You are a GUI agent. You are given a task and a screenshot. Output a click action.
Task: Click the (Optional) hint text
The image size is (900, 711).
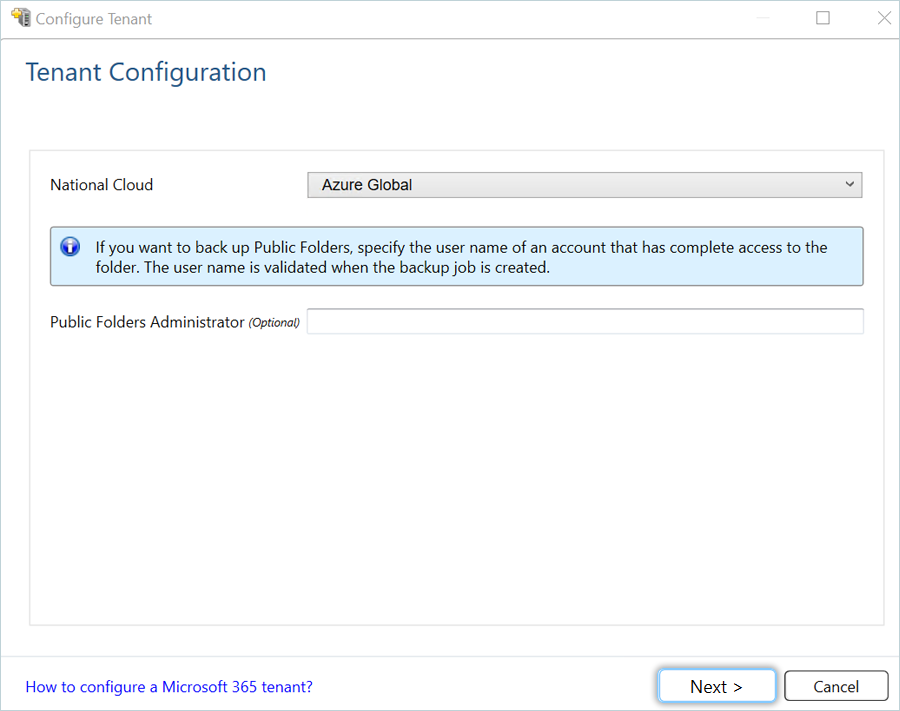274,323
